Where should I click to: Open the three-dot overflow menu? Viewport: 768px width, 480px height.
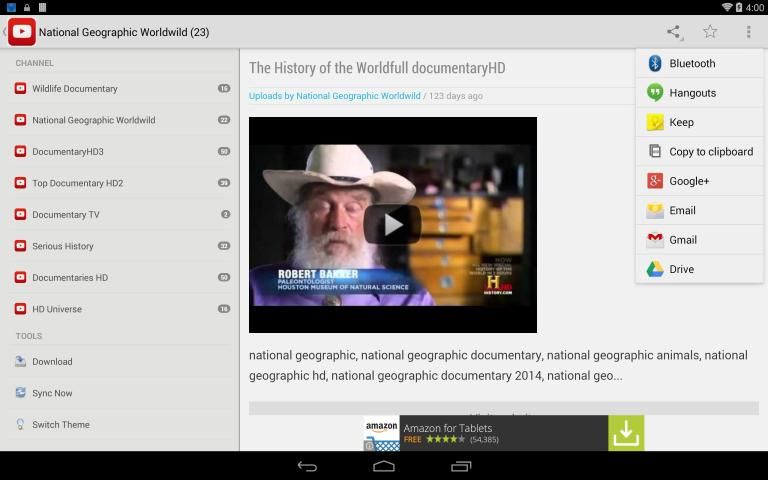[x=748, y=32]
